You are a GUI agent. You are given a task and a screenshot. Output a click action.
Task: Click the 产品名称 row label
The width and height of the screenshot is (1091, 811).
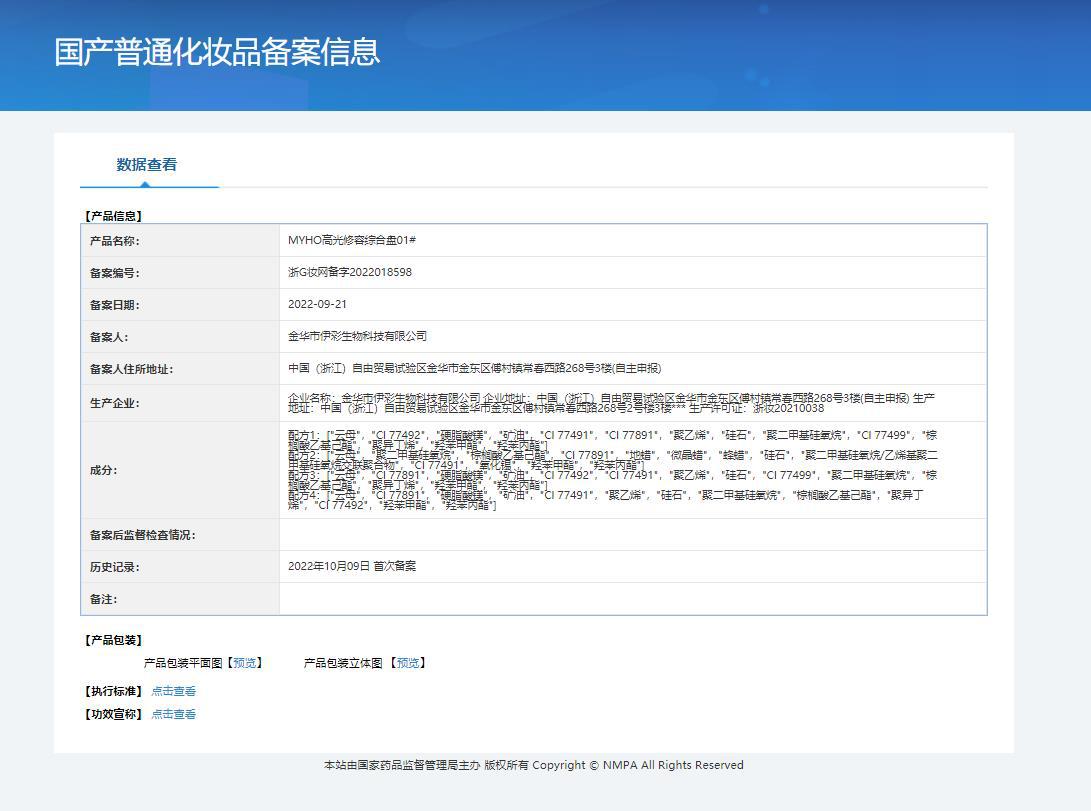point(115,241)
